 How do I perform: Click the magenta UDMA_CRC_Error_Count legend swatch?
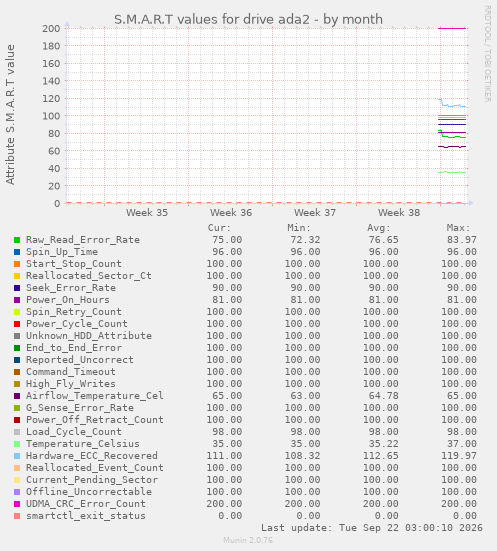tap(17, 504)
